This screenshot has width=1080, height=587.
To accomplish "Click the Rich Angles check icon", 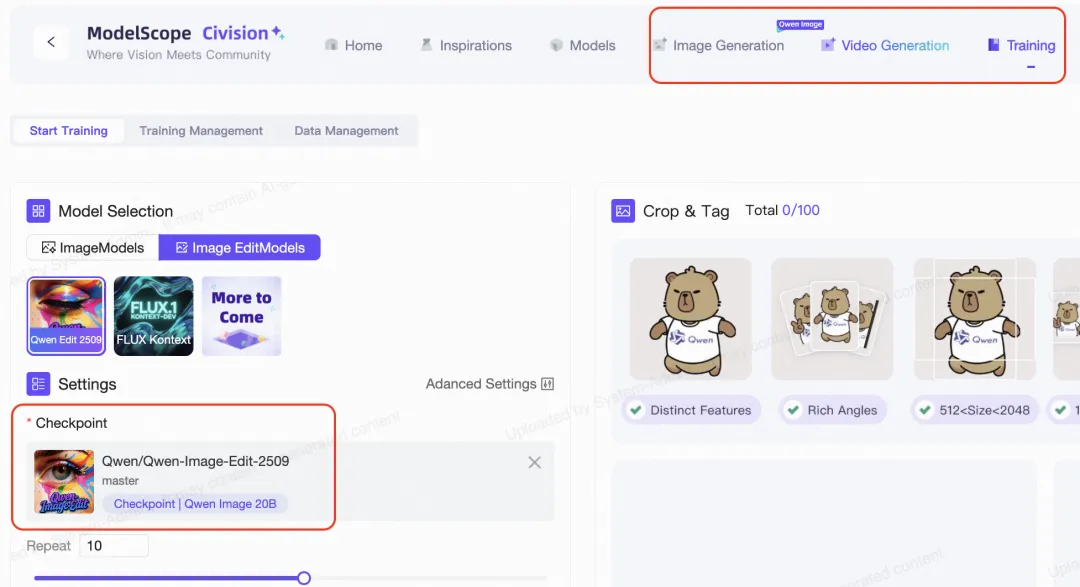I will click(x=793, y=410).
